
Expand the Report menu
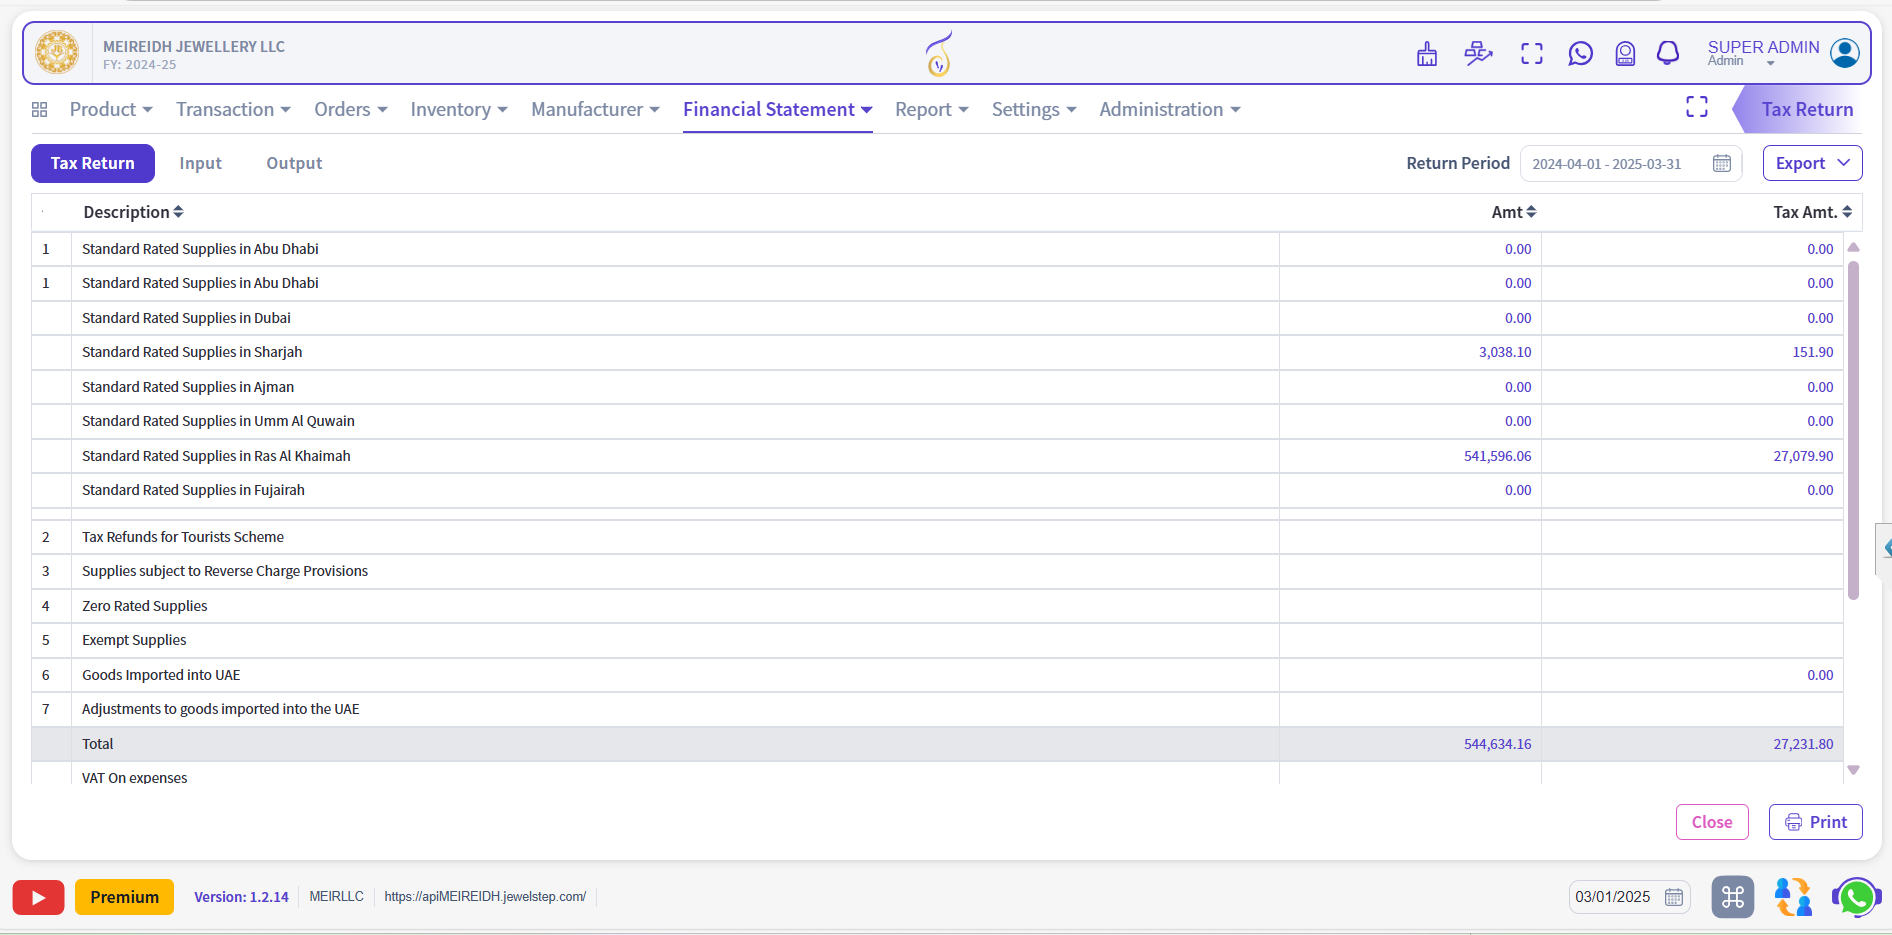pyautogui.click(x=932, y=110)
